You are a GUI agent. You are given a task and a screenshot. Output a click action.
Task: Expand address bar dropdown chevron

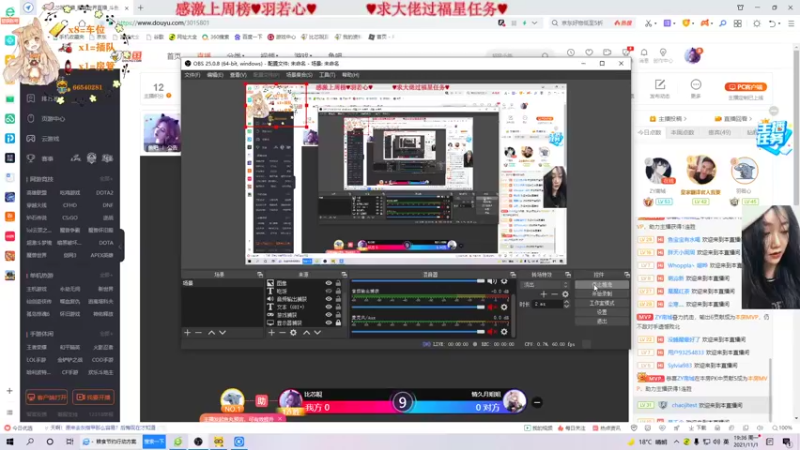(x=534, y=23)
